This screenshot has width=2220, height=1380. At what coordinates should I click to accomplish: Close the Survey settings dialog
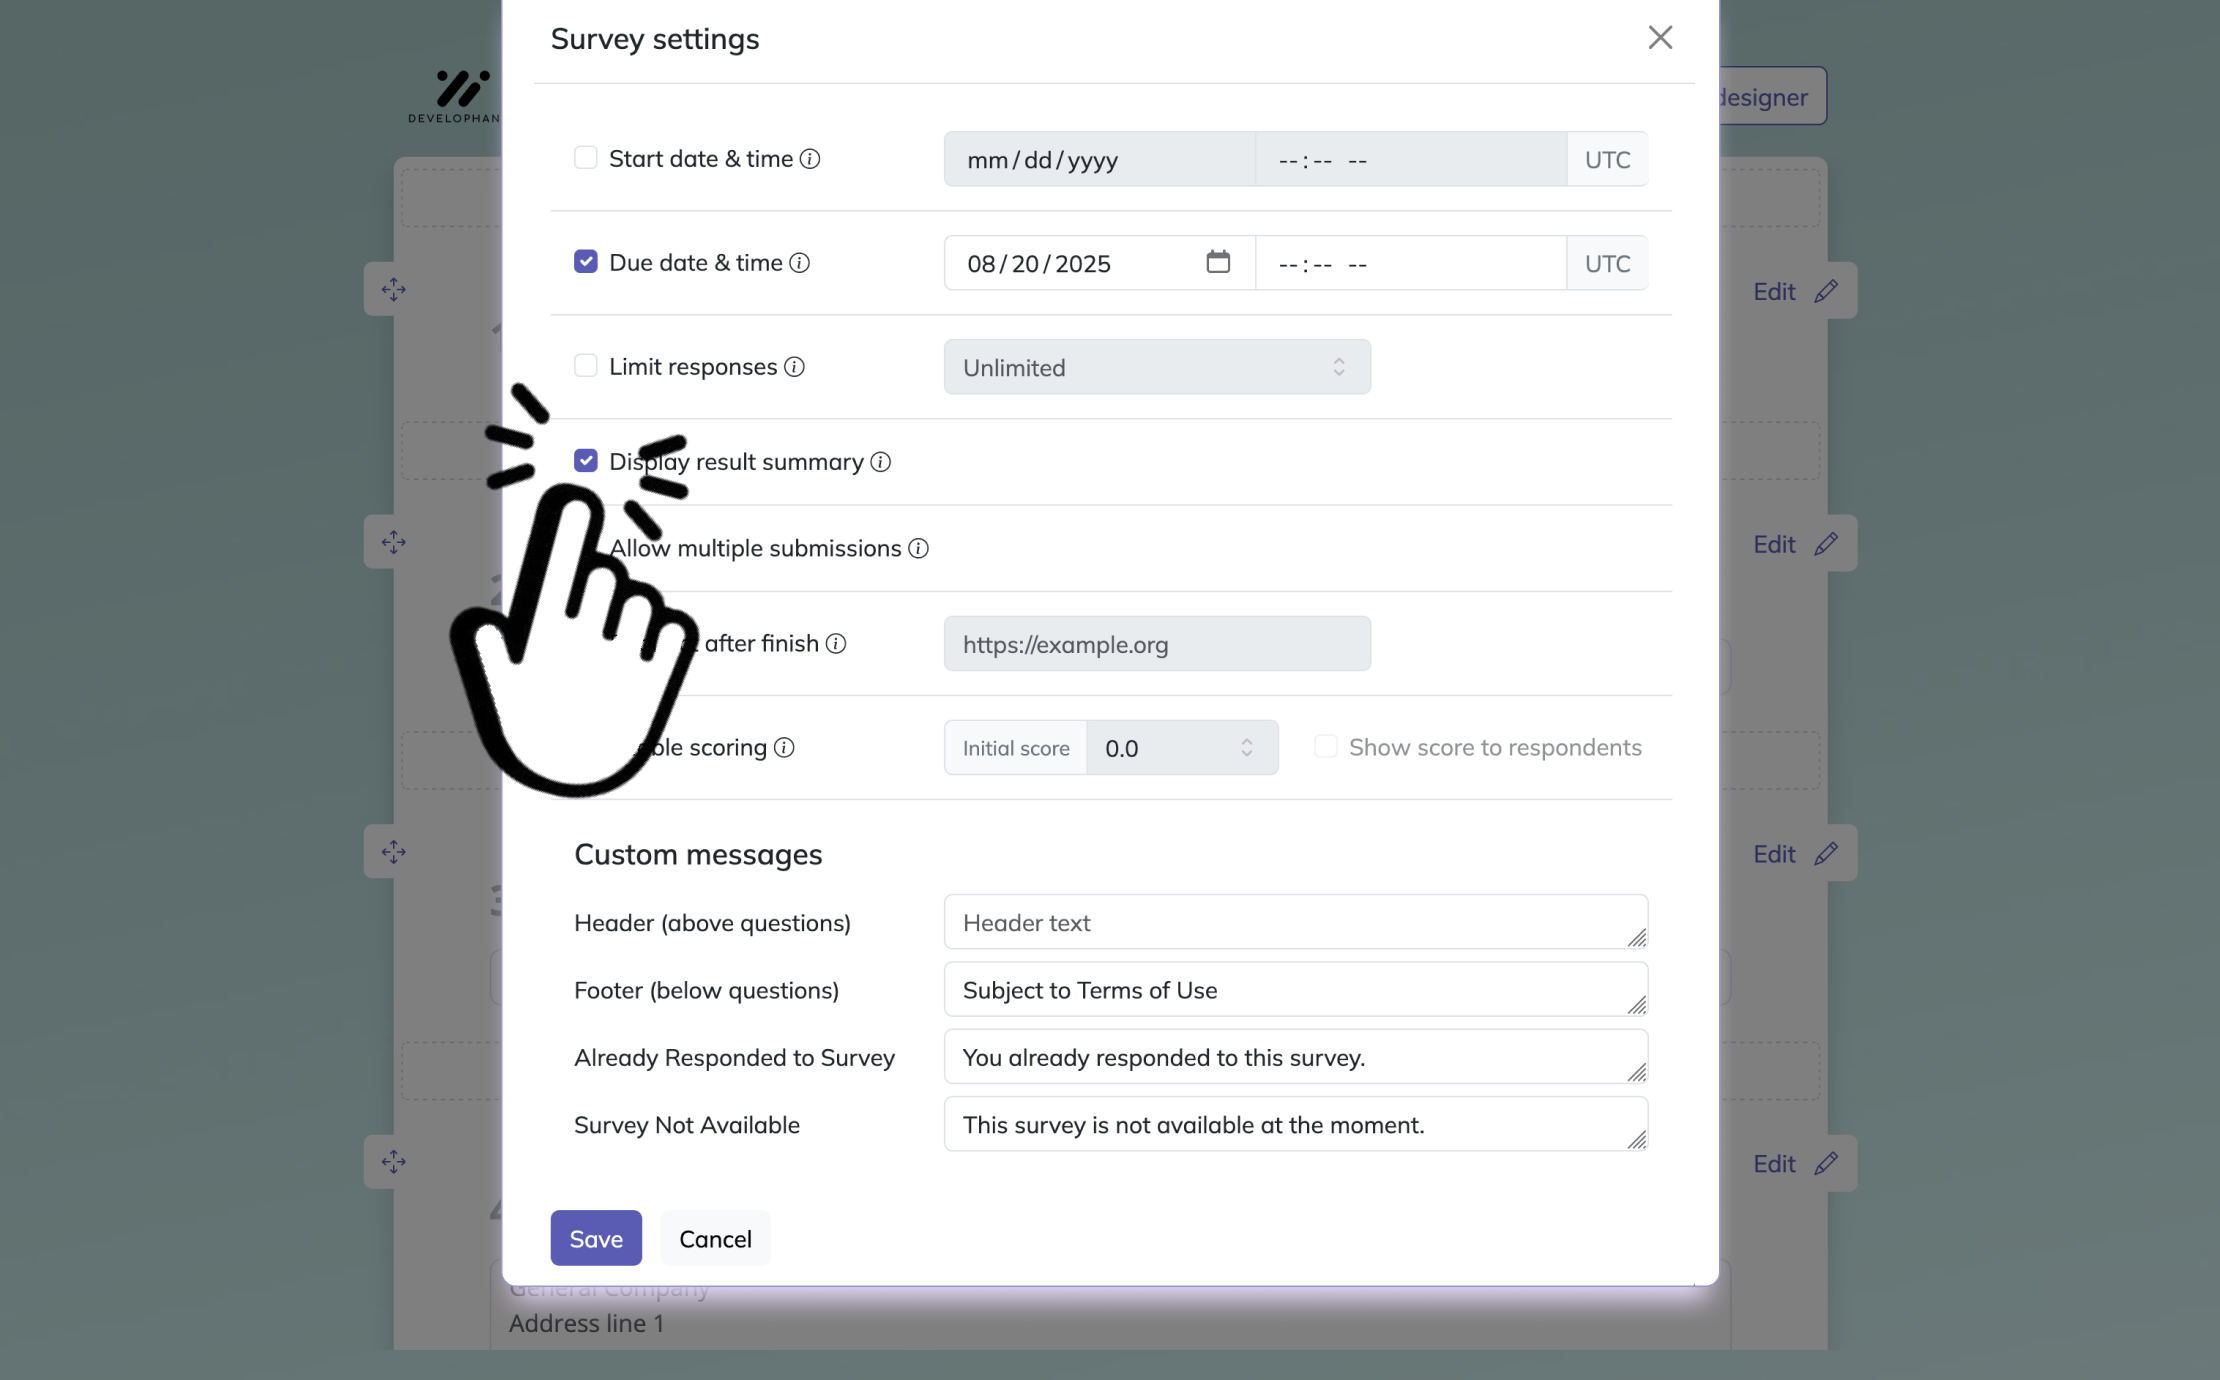point(1660,38)
